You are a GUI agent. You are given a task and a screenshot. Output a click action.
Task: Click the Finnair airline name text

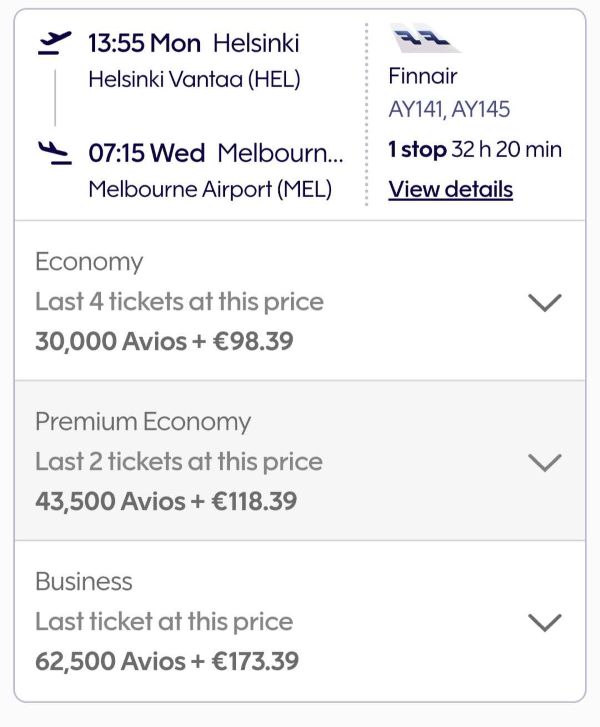click(423, 76)
